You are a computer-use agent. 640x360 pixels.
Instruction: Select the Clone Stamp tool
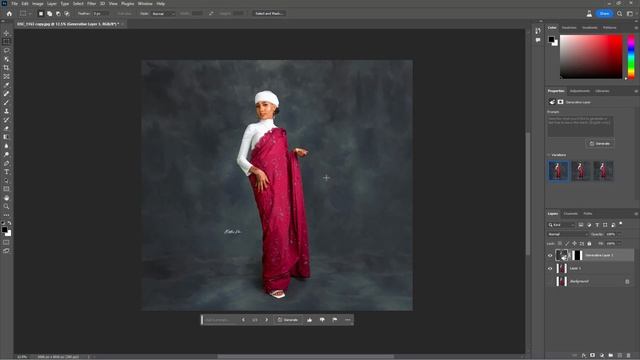coord(6,111)
